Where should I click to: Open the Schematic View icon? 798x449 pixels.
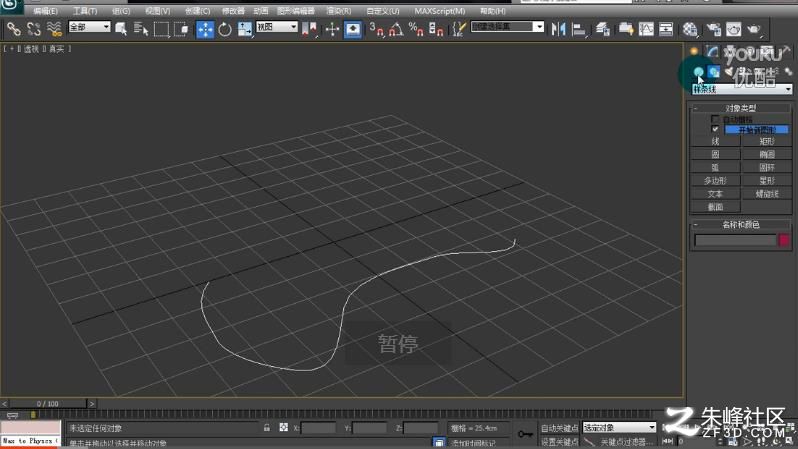coord(666,29)
